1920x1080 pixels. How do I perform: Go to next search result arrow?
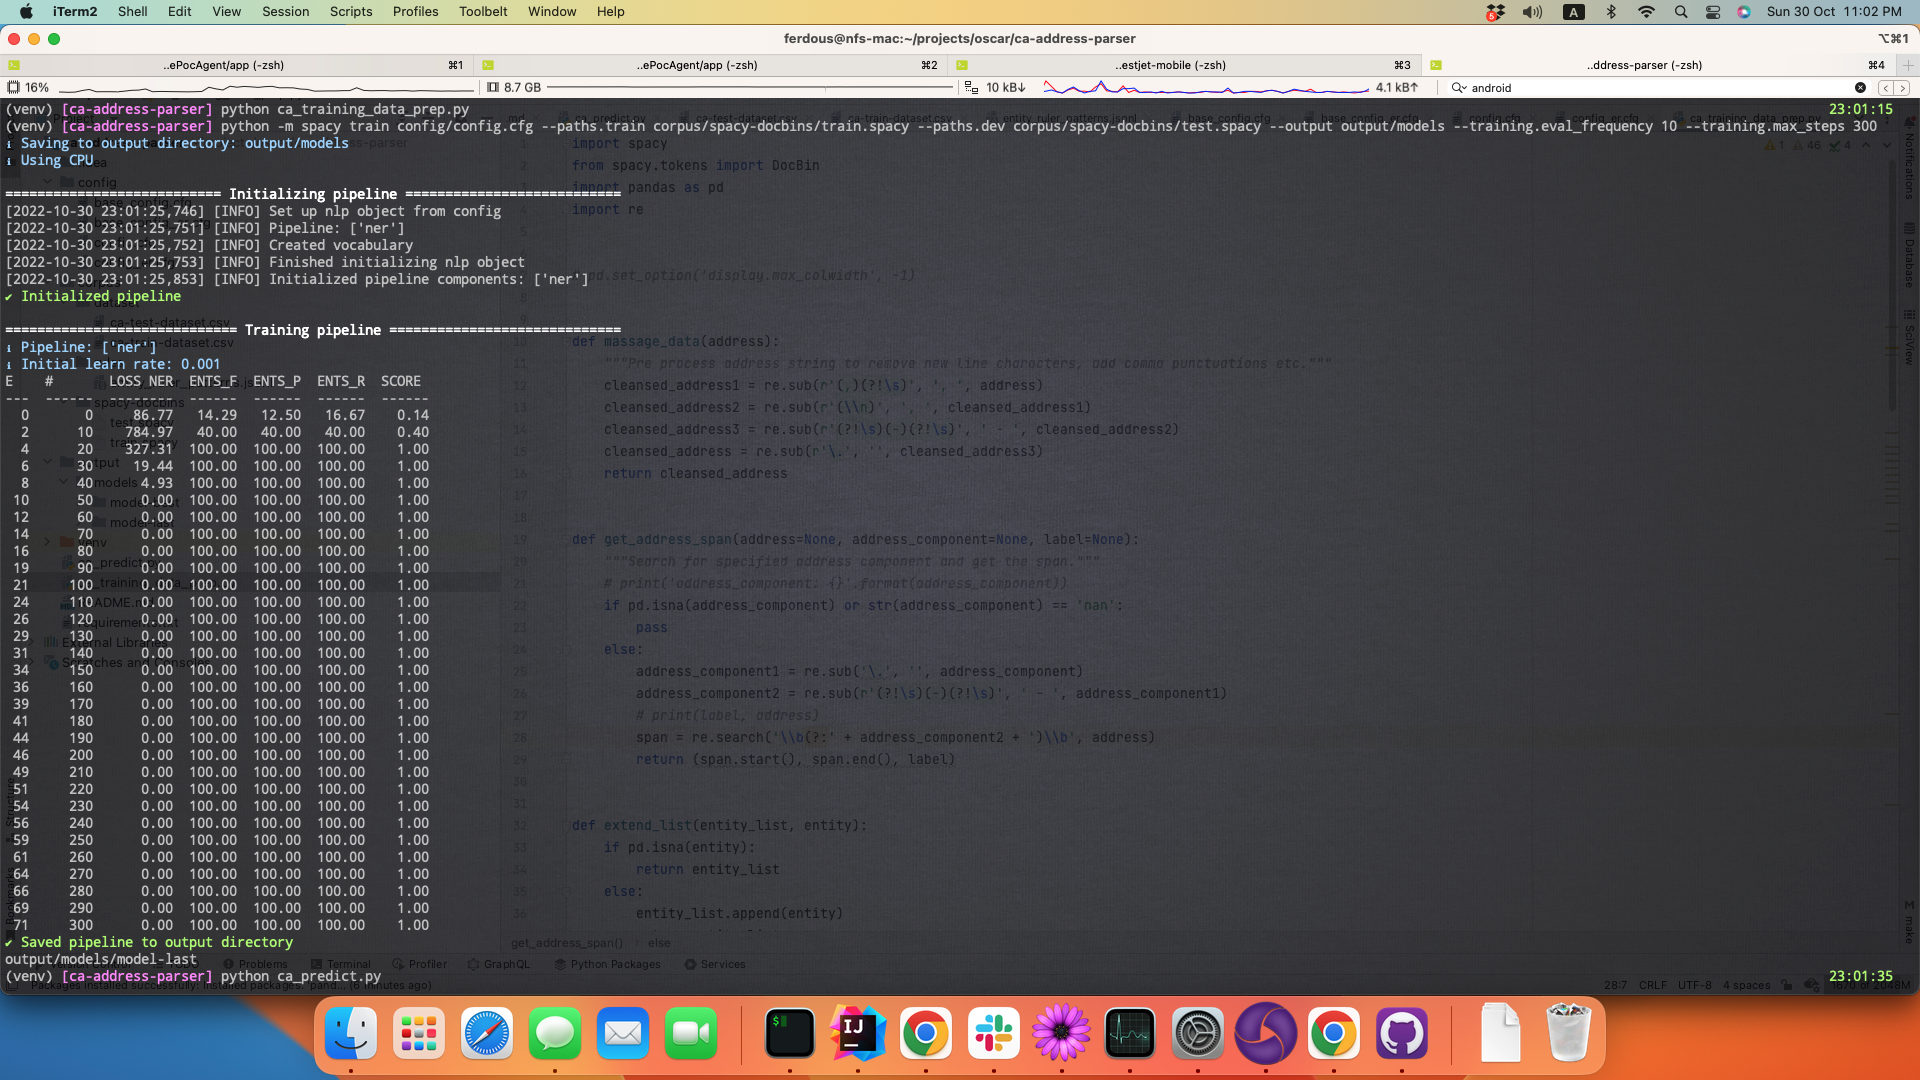tap(1903, 88)
